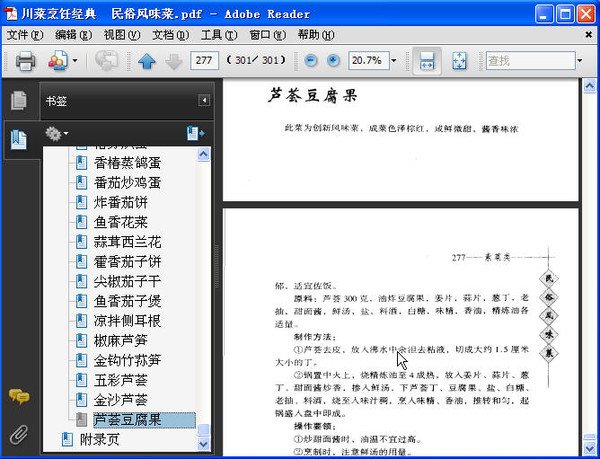Image resolution: width=600 pixels, height=459 pixels.
Task: Click the grayed previous view globe icon
Action: (x=106, y=60)
